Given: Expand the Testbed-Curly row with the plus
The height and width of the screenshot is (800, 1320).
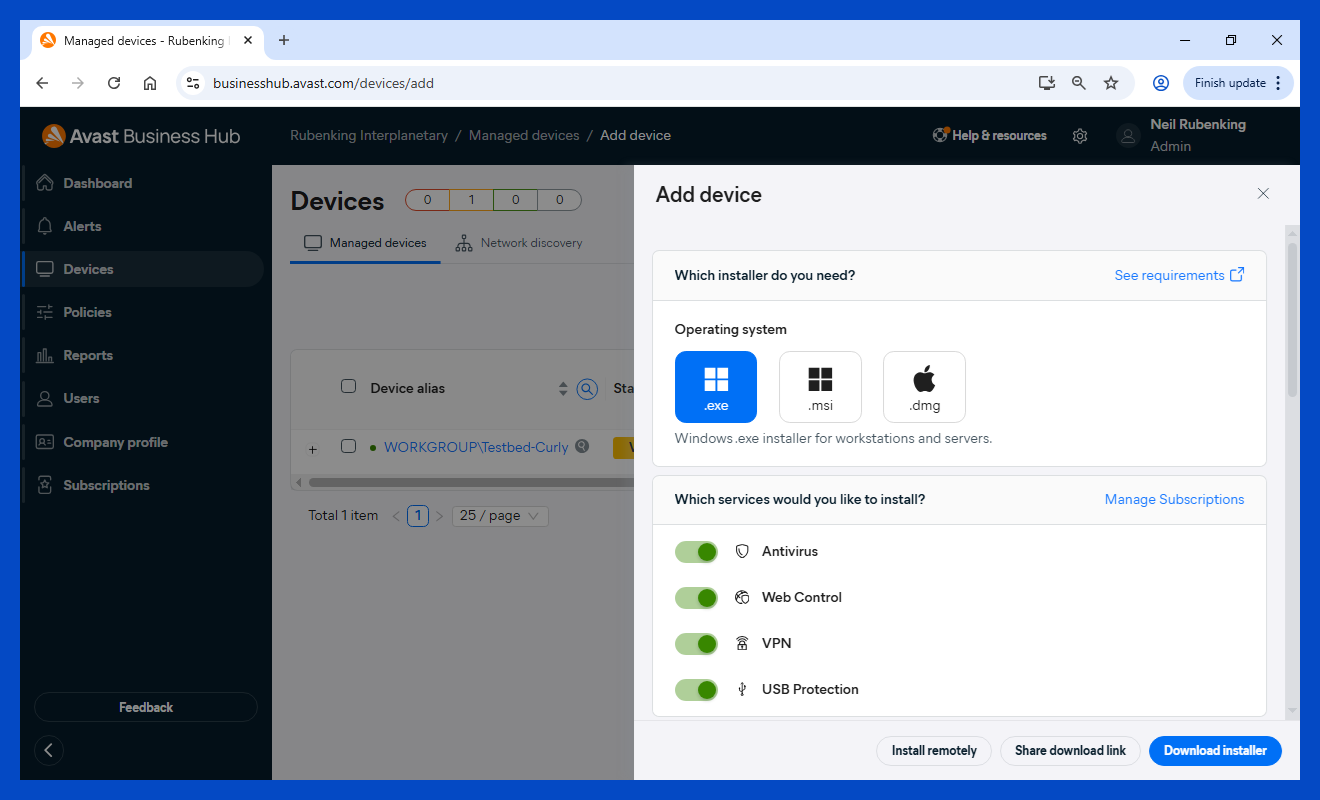Looking at the screenshot, I should pos(312,449).
